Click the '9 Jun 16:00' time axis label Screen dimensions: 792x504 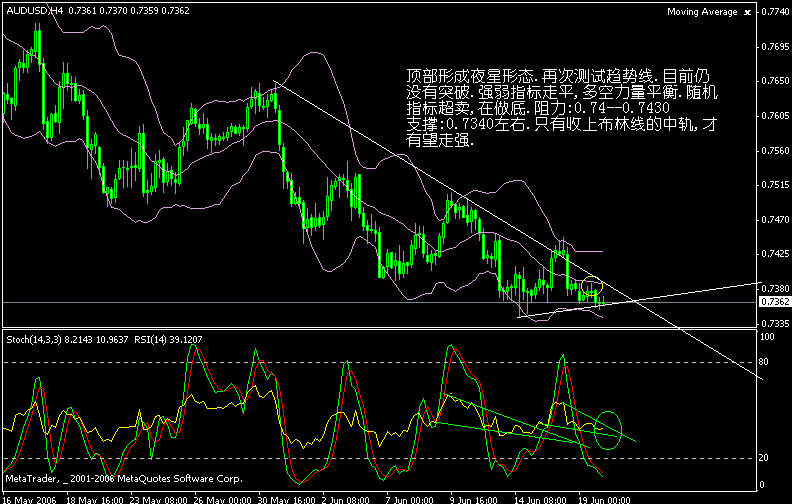pos(474,500)
